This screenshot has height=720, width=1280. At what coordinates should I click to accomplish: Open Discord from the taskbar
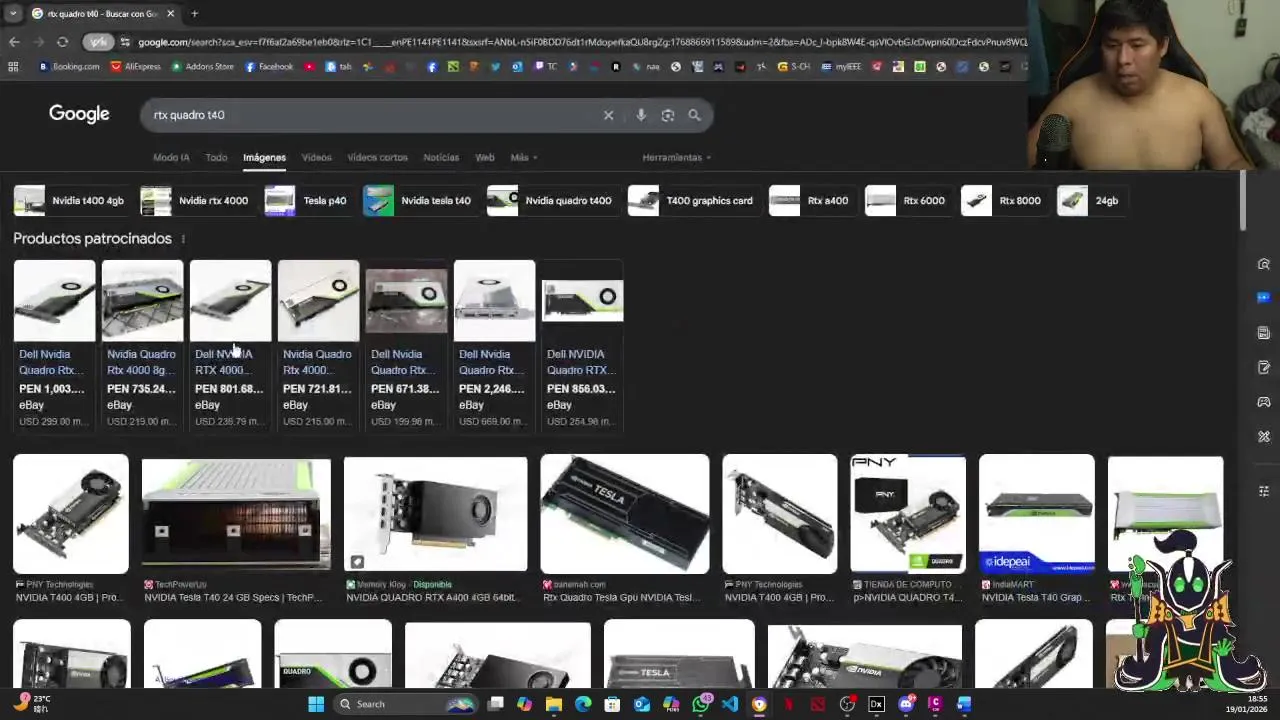(x=906, y=704)
